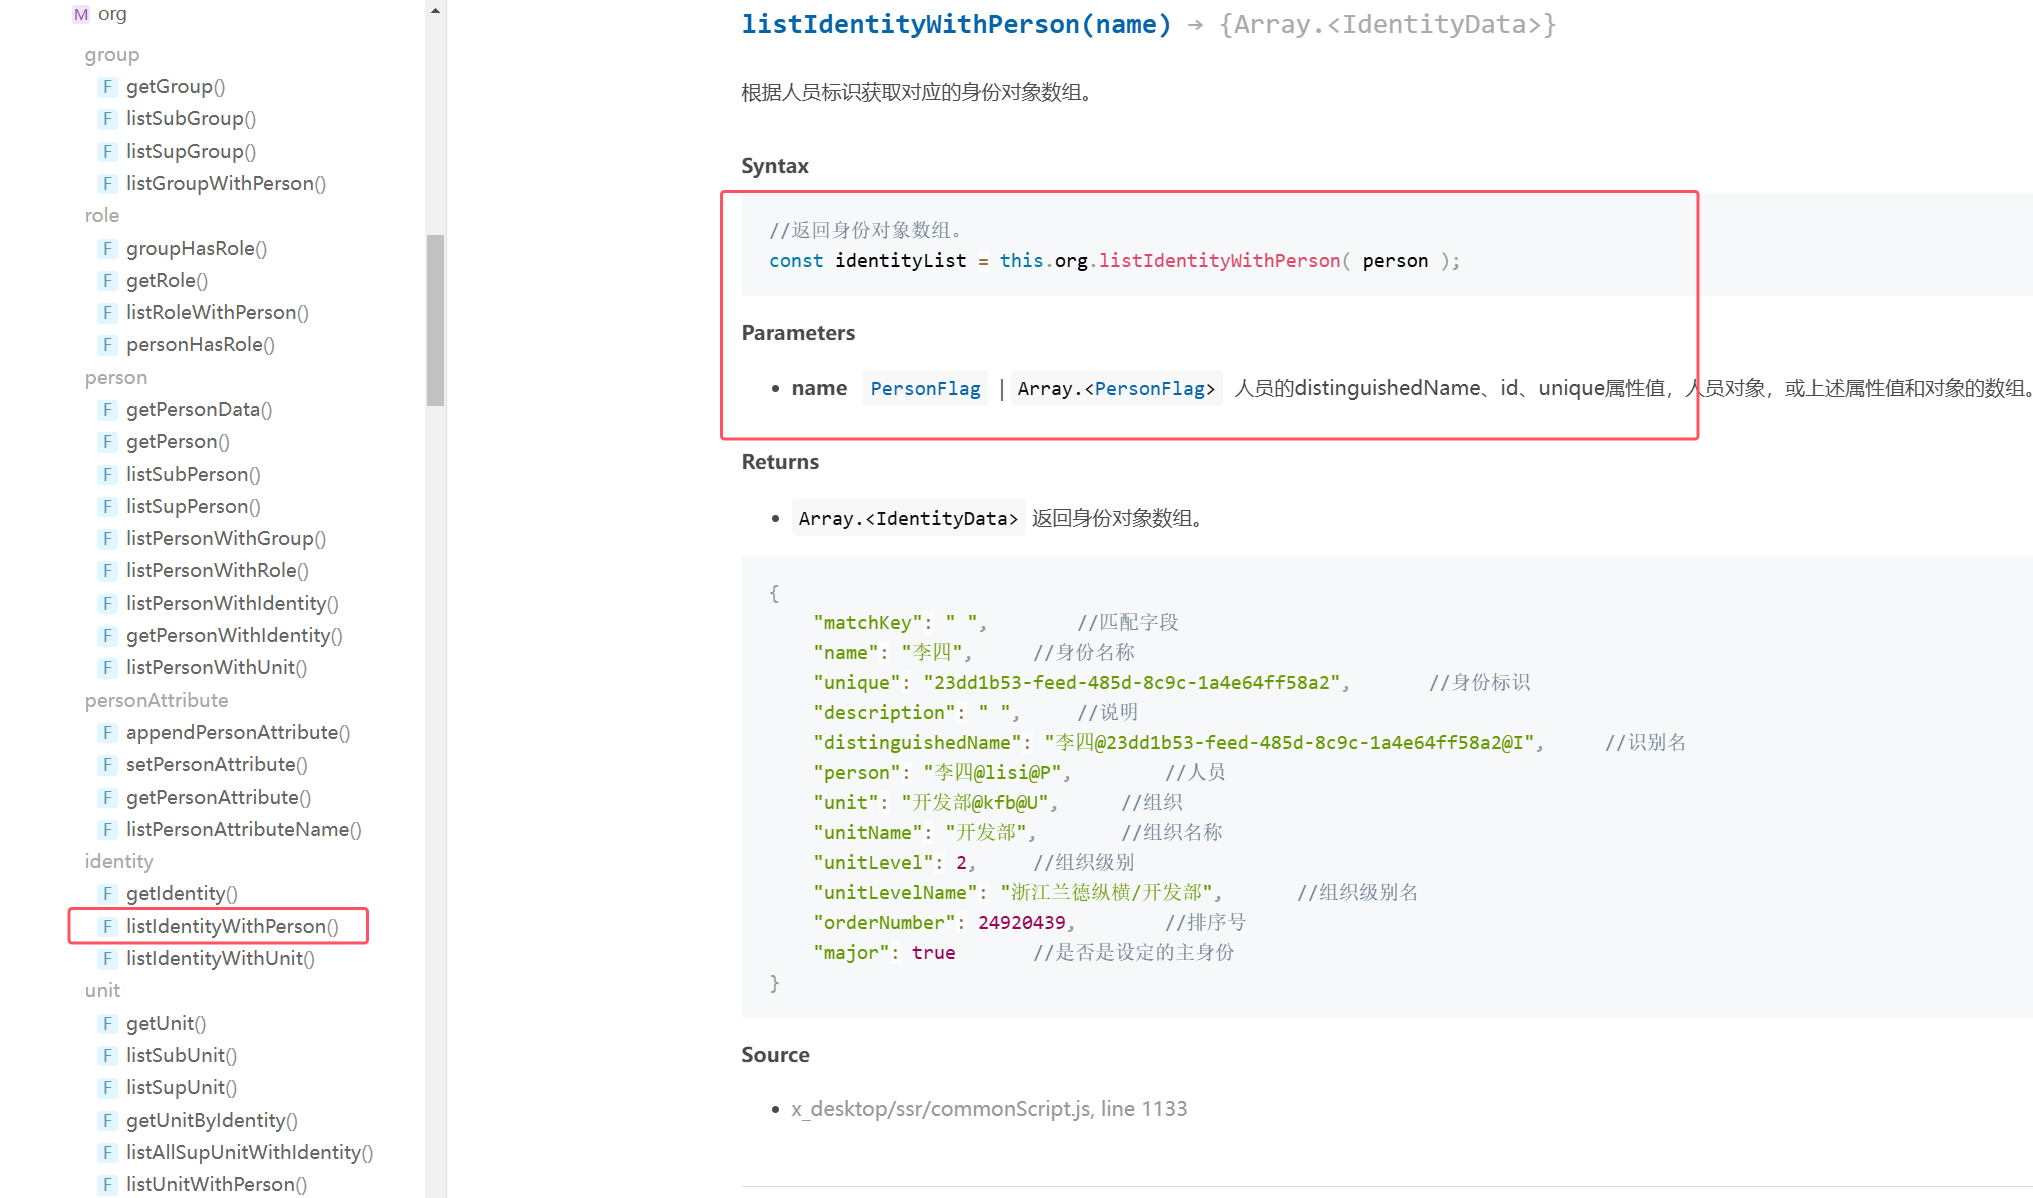
Task: Click the sidebar vertical scrollbar thumb
Action: 435,320
